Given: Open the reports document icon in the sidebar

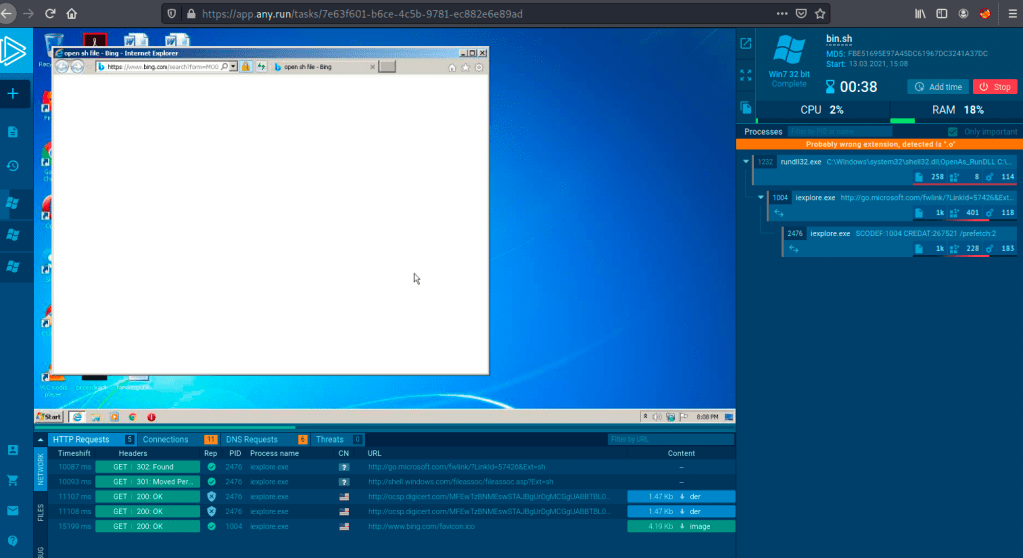Looking at the screenshot, I should point(13,131).
